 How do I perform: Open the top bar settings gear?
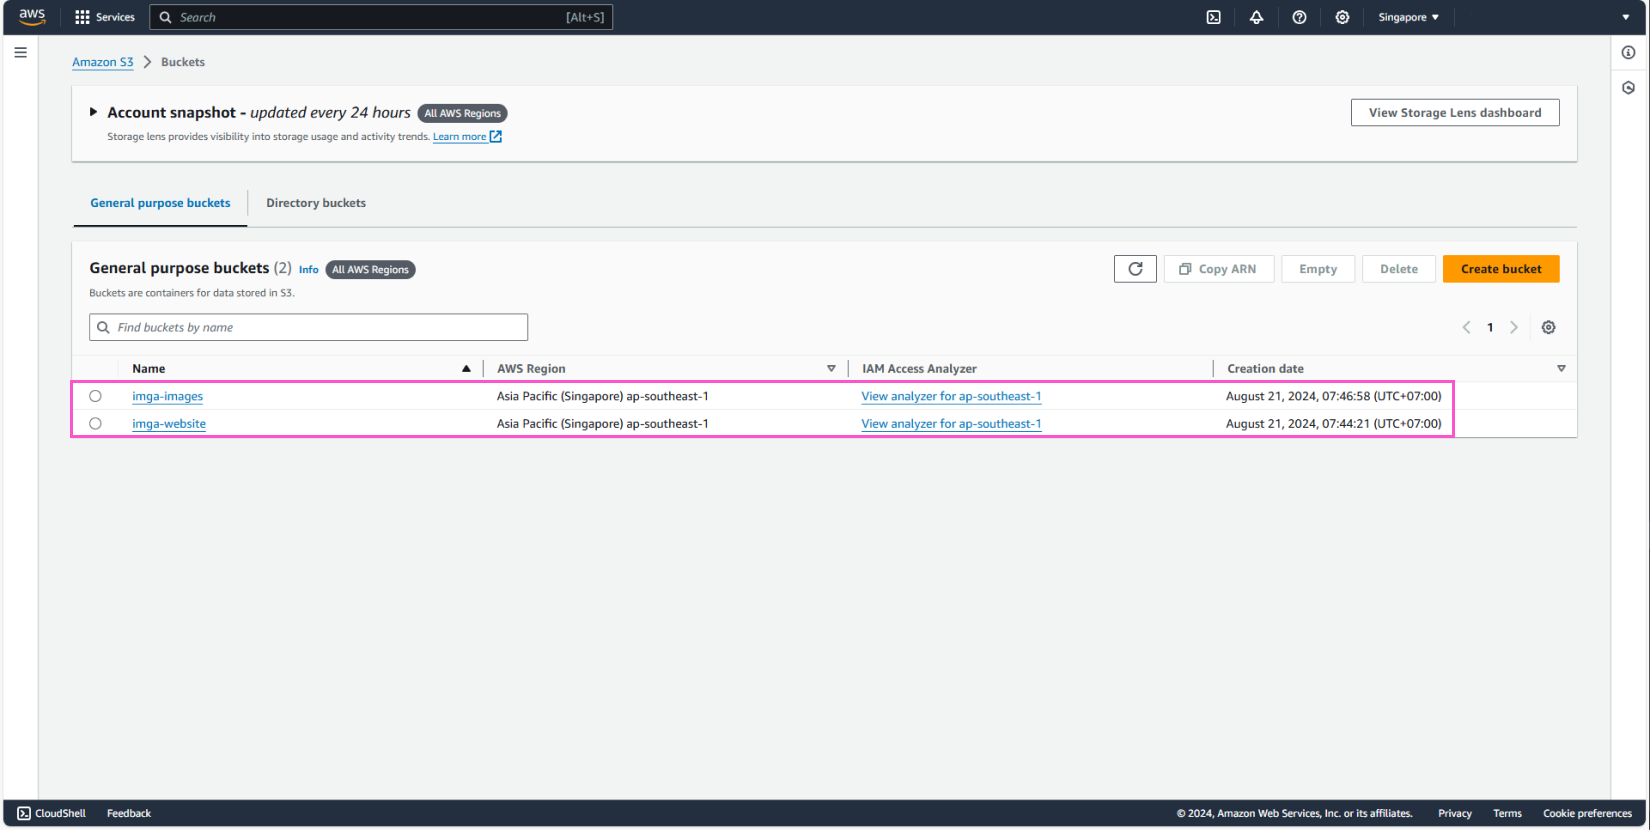point(1342,17)
